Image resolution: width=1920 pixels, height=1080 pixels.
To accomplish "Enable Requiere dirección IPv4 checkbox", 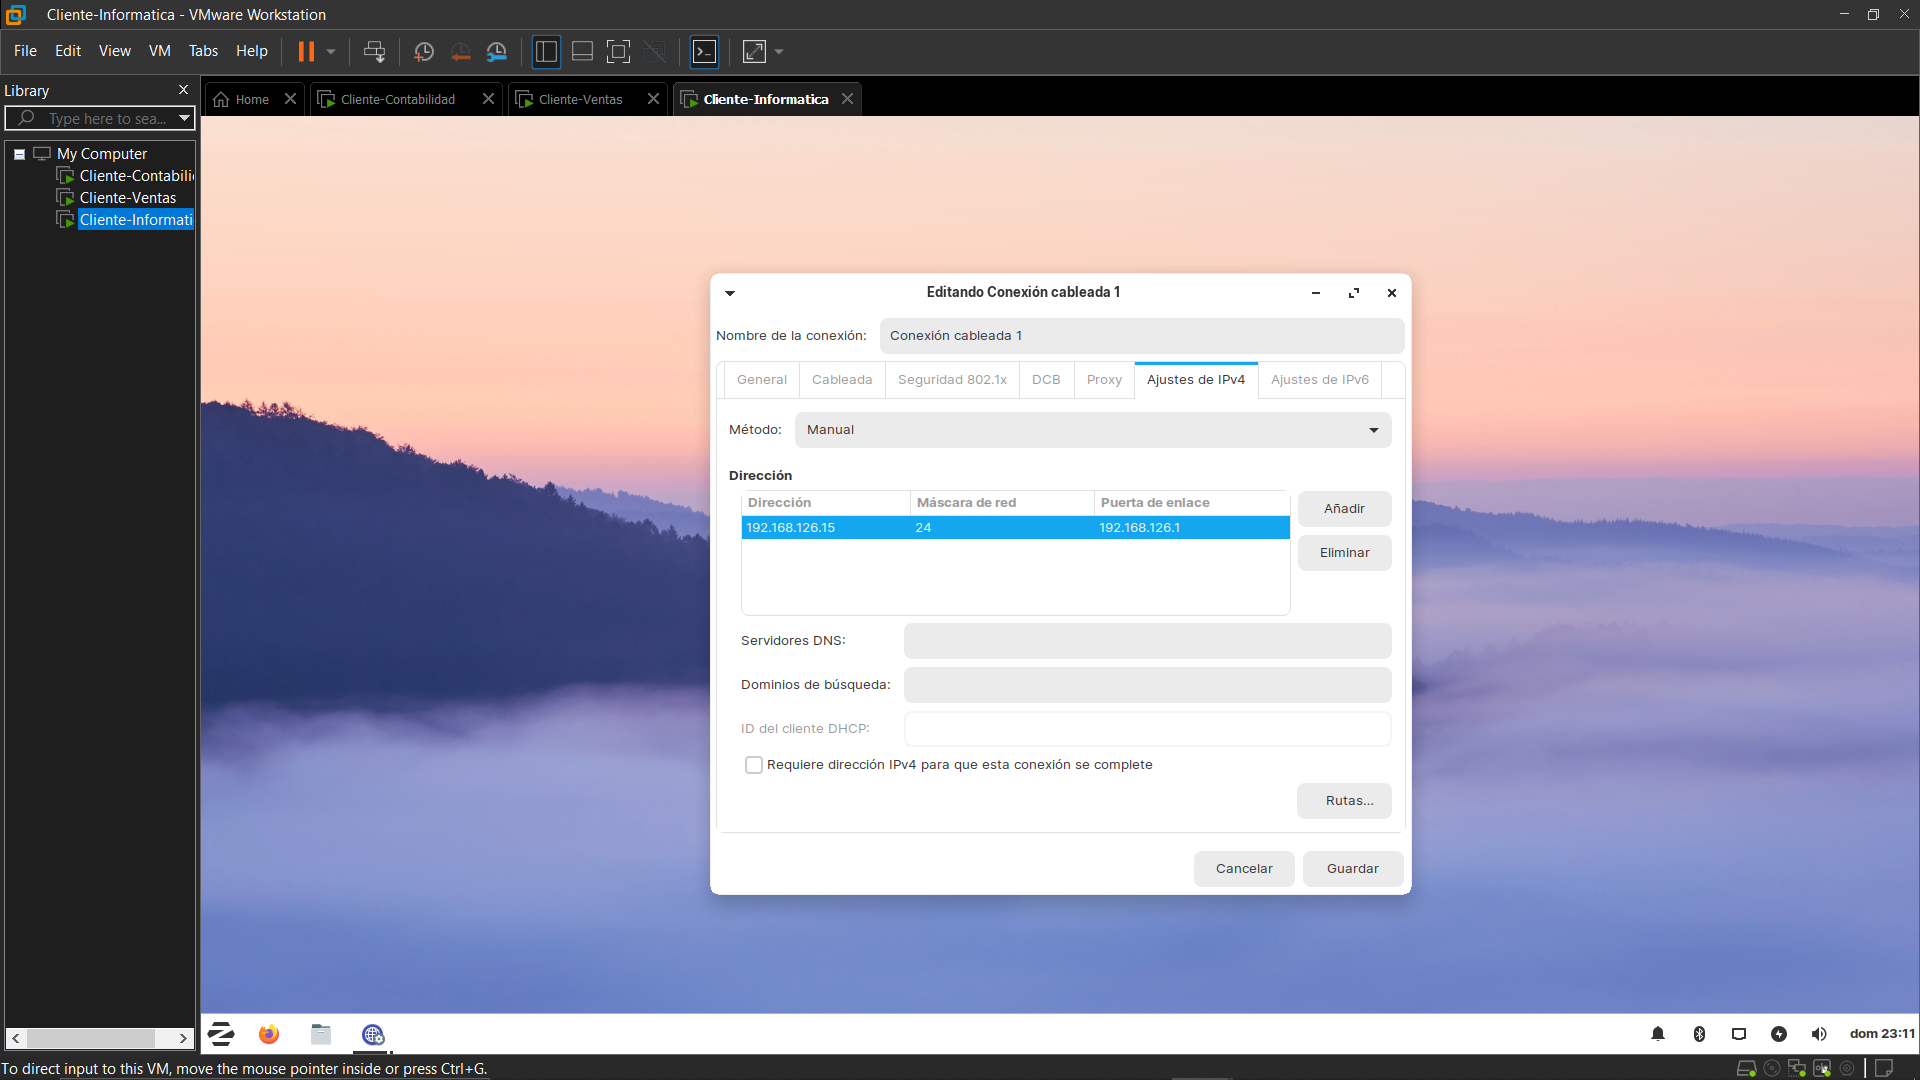I will [x=754, y=765].
